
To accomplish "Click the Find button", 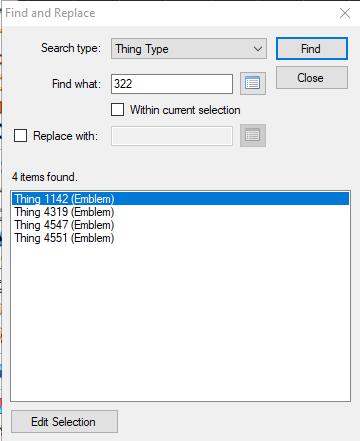I will click(312, 49).
